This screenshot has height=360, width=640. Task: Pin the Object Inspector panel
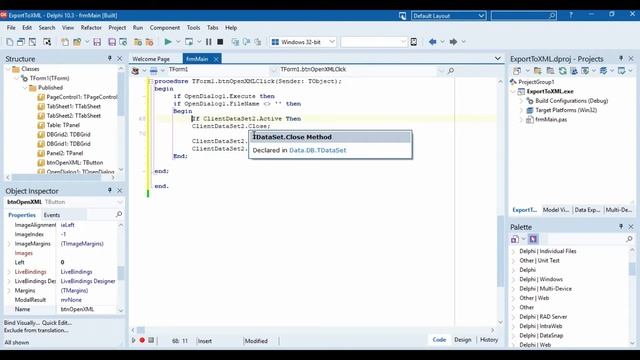[x=110, y=191]
